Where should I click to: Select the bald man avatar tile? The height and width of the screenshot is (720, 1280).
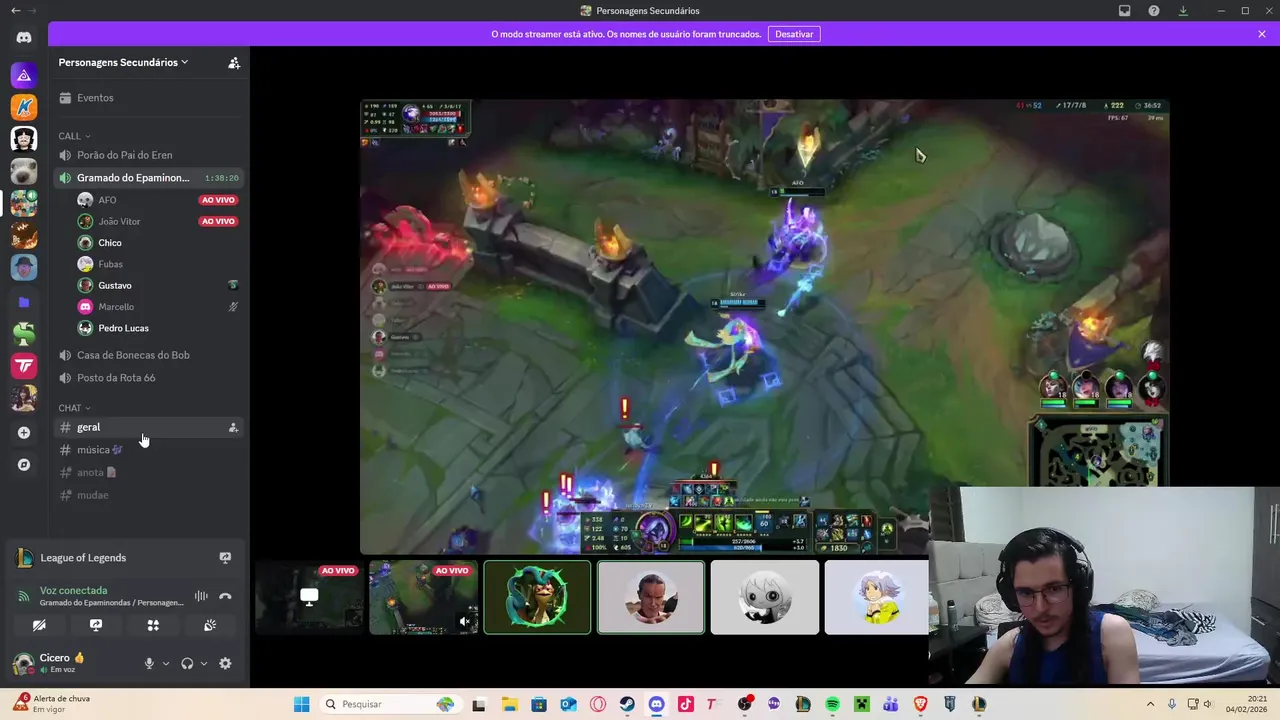click(x=651, y=597)
